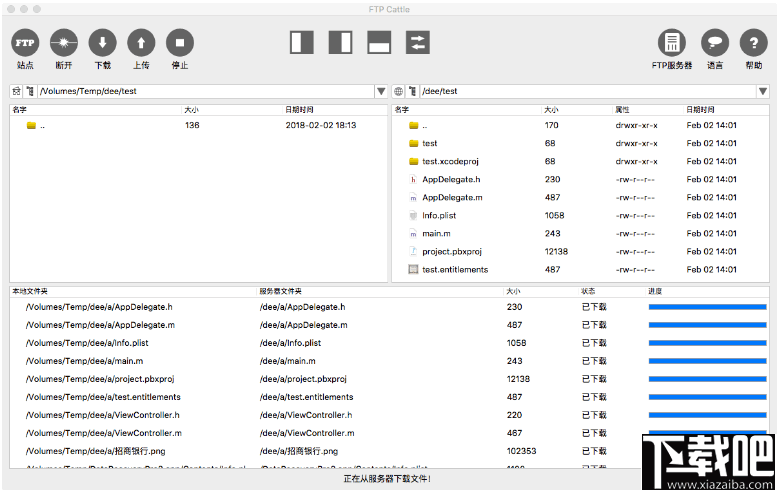Screen dimensions: 777x490
Task: Click the progress bar for project.pbxproj transfer
Action: click(x=708, y=379)
